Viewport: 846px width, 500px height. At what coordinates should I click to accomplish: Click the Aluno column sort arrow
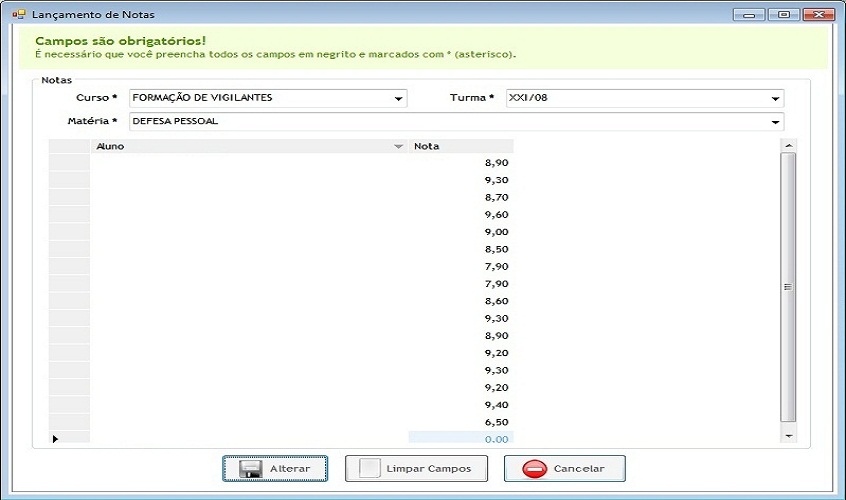398,146
